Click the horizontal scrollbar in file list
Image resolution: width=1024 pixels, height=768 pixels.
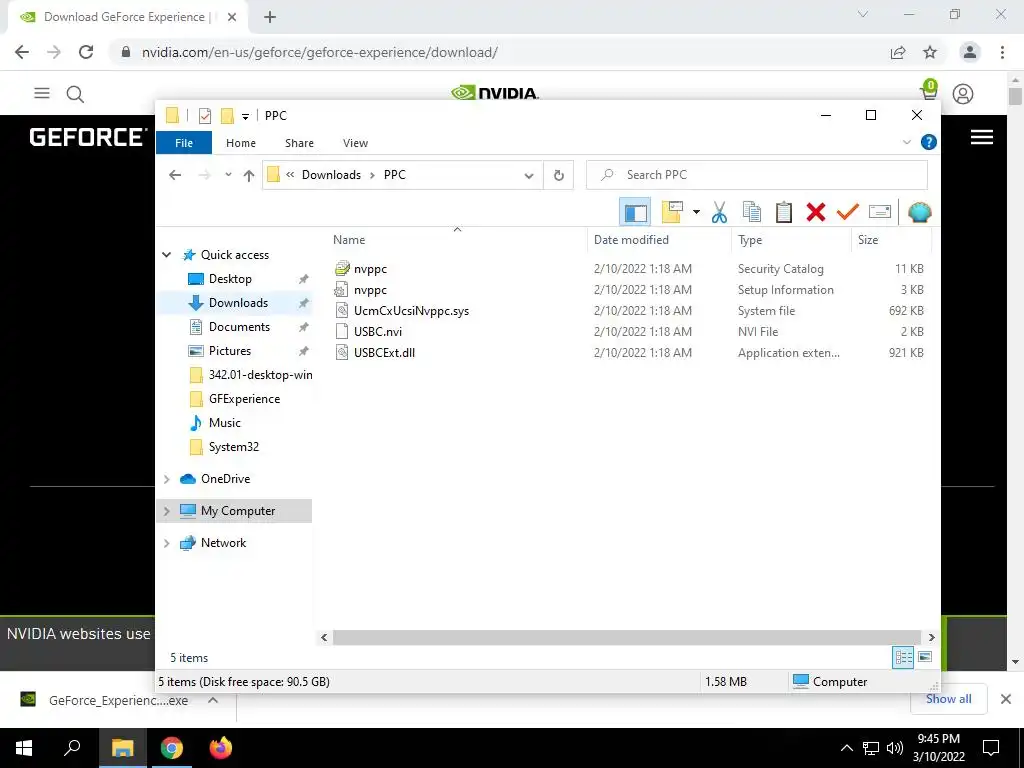[627, 637]
